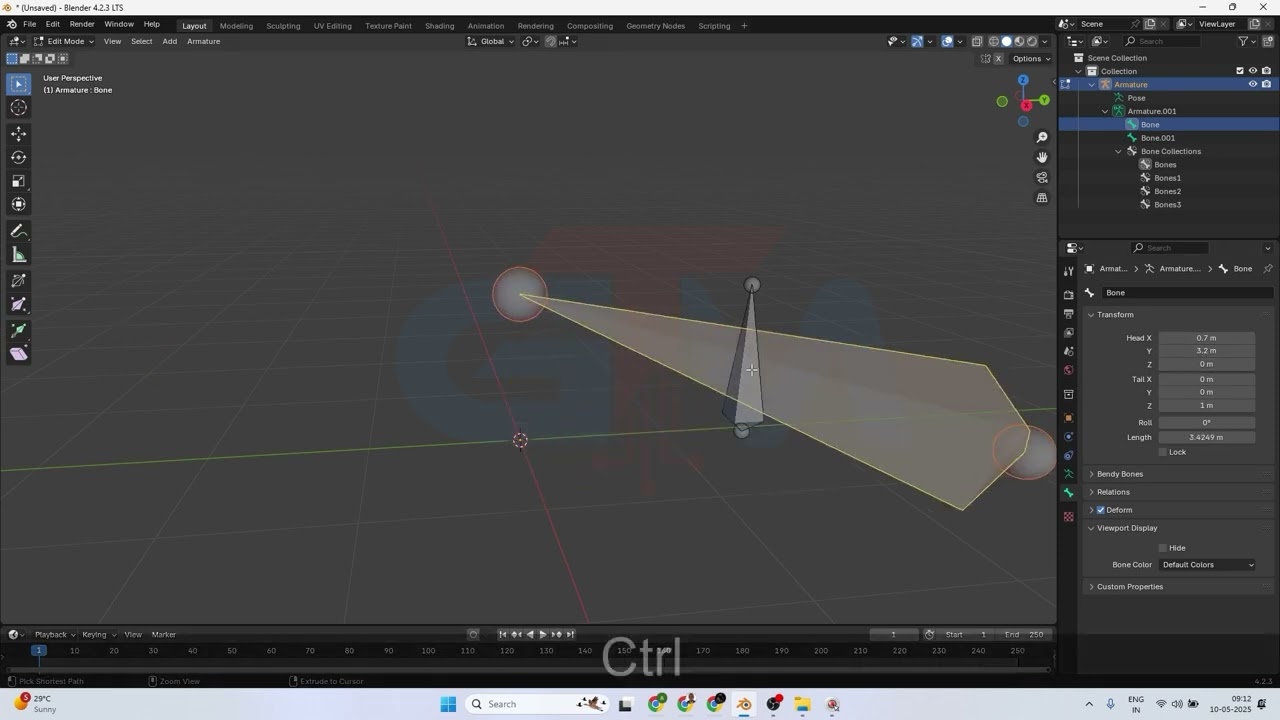
Task: Click the viewport zoom magnifier icon
Action: [x=1042, y=137]
